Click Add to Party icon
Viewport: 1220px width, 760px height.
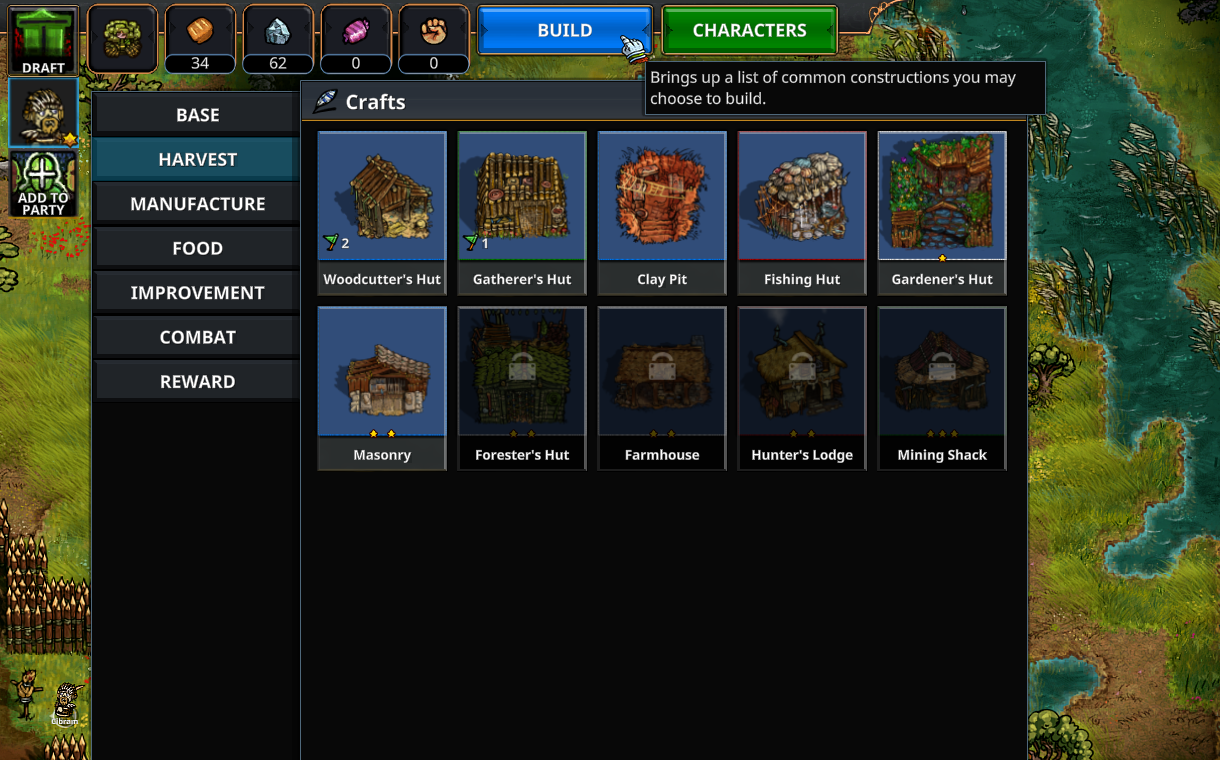click(x=43, y=184)
